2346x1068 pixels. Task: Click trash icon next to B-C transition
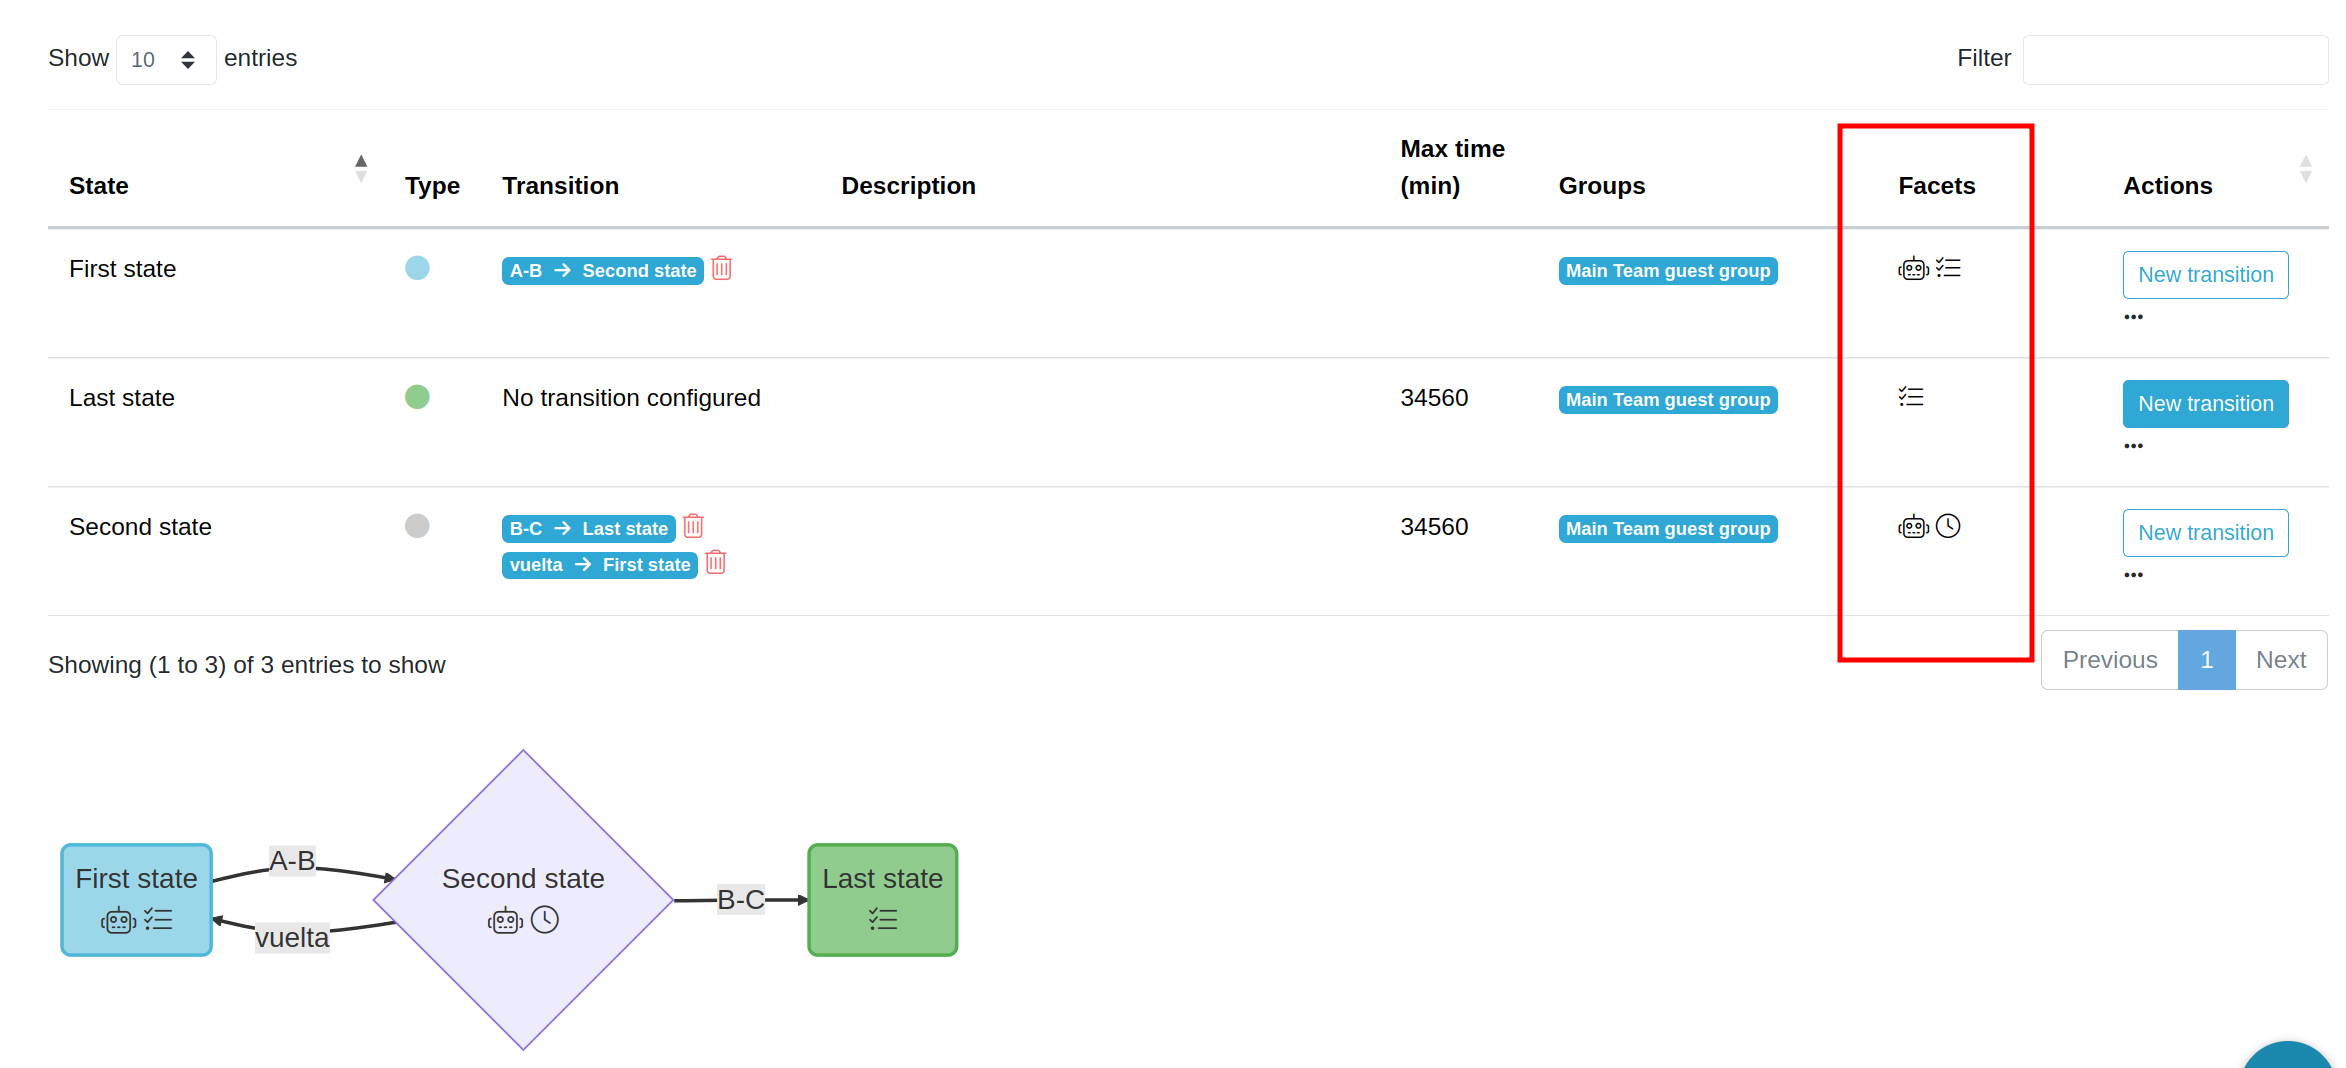coord(693,527)
